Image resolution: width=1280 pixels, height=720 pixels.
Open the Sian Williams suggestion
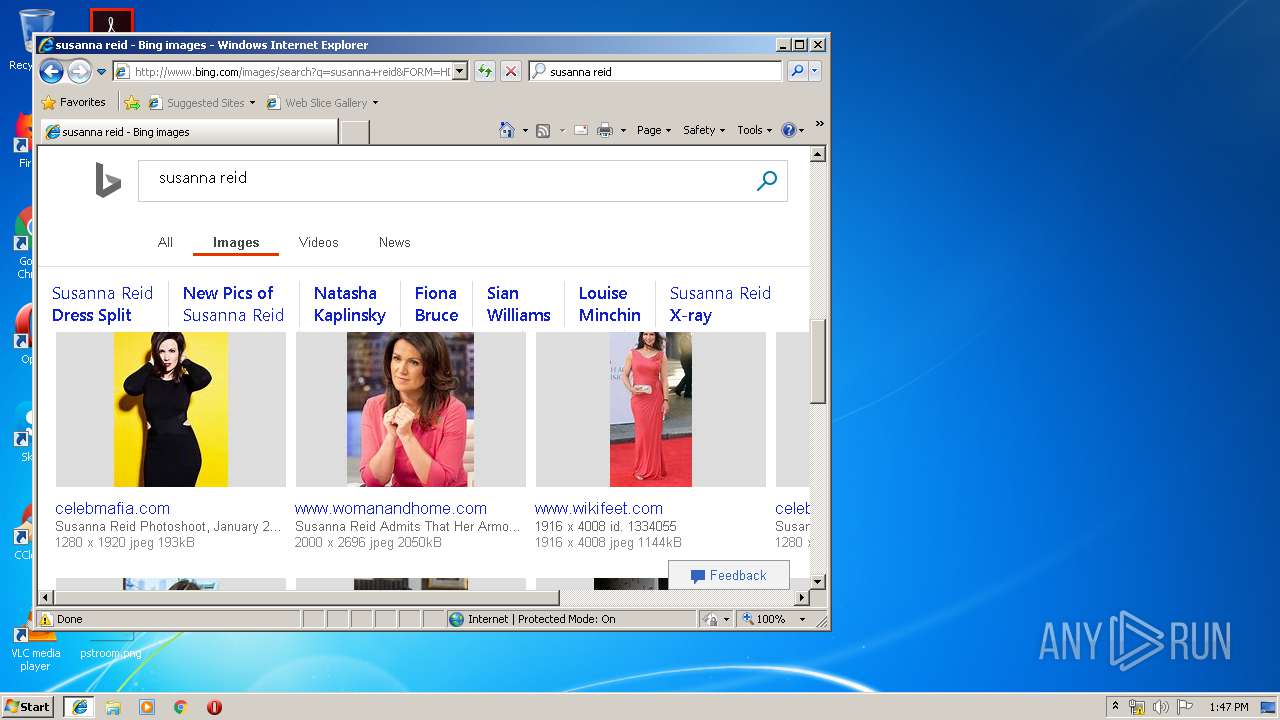[x=518, y=304]
